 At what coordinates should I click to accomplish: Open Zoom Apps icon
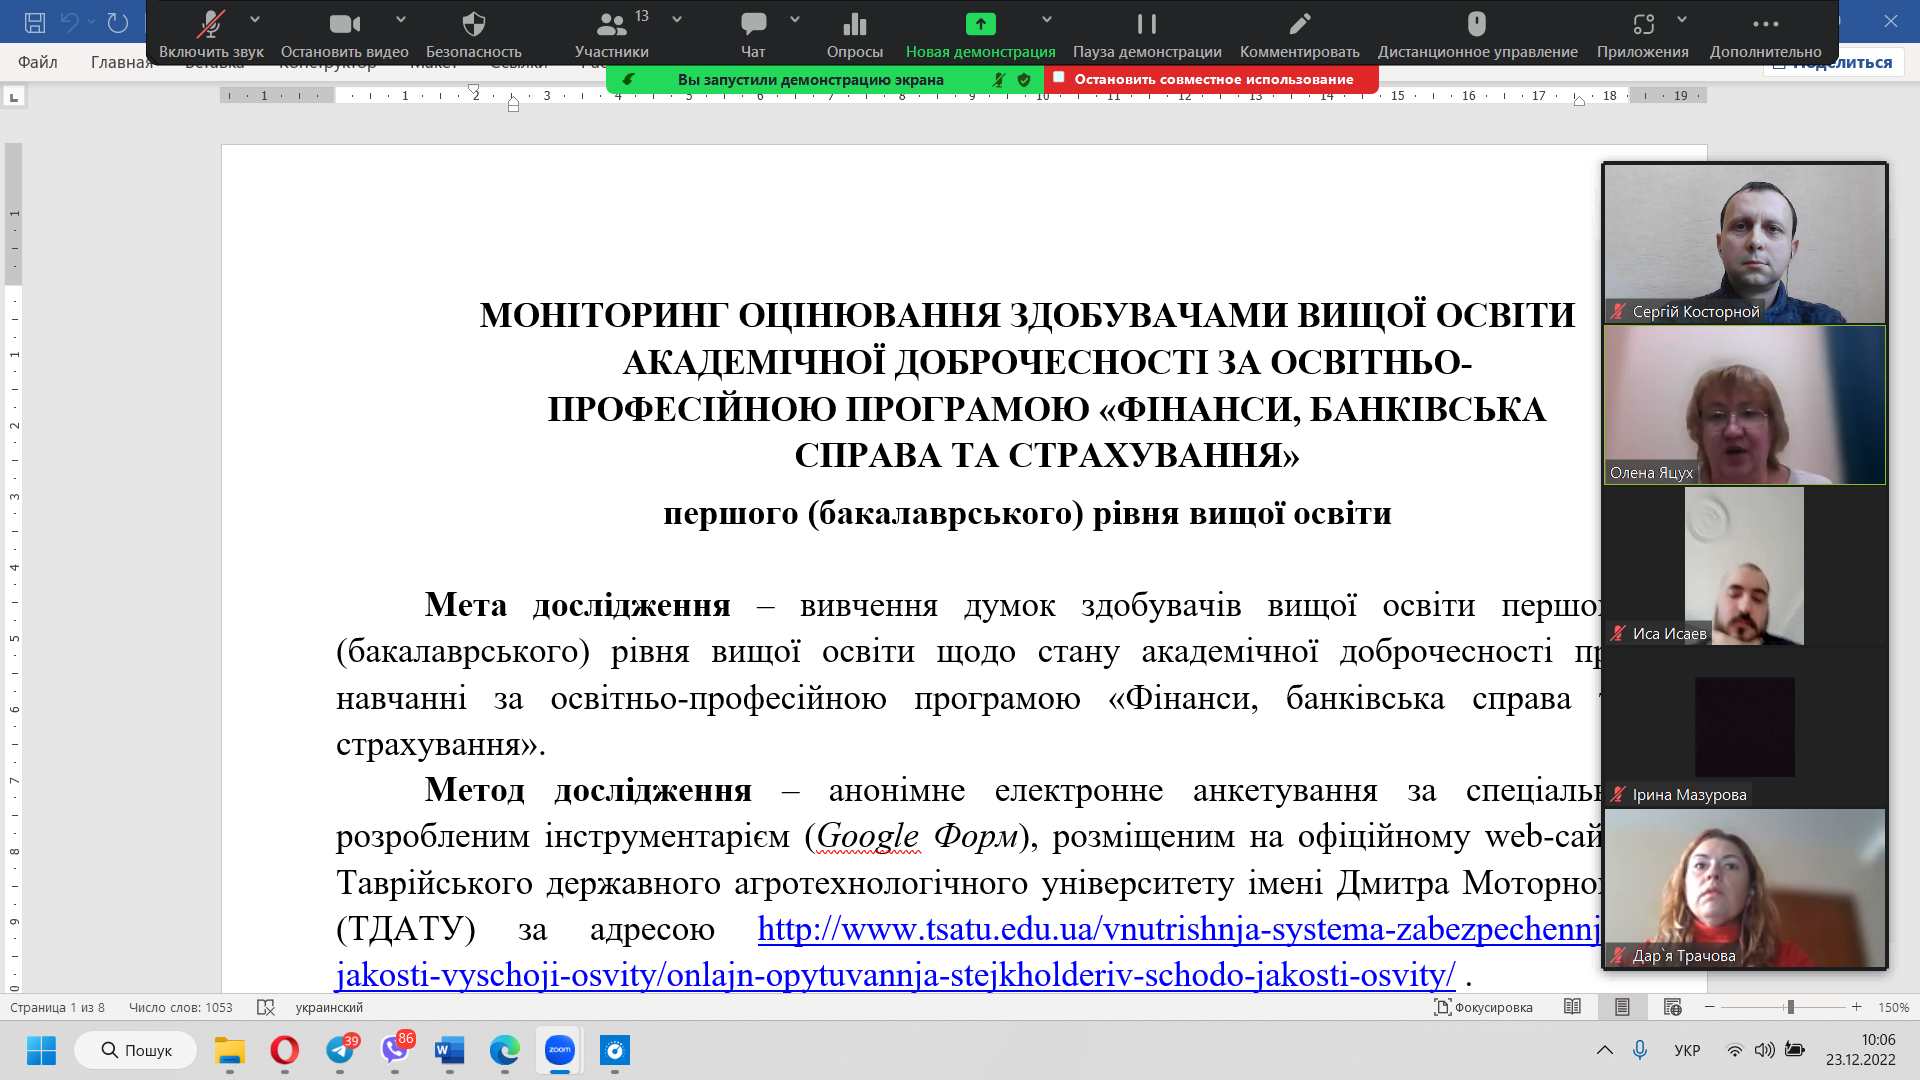(x=1643, y=24)
